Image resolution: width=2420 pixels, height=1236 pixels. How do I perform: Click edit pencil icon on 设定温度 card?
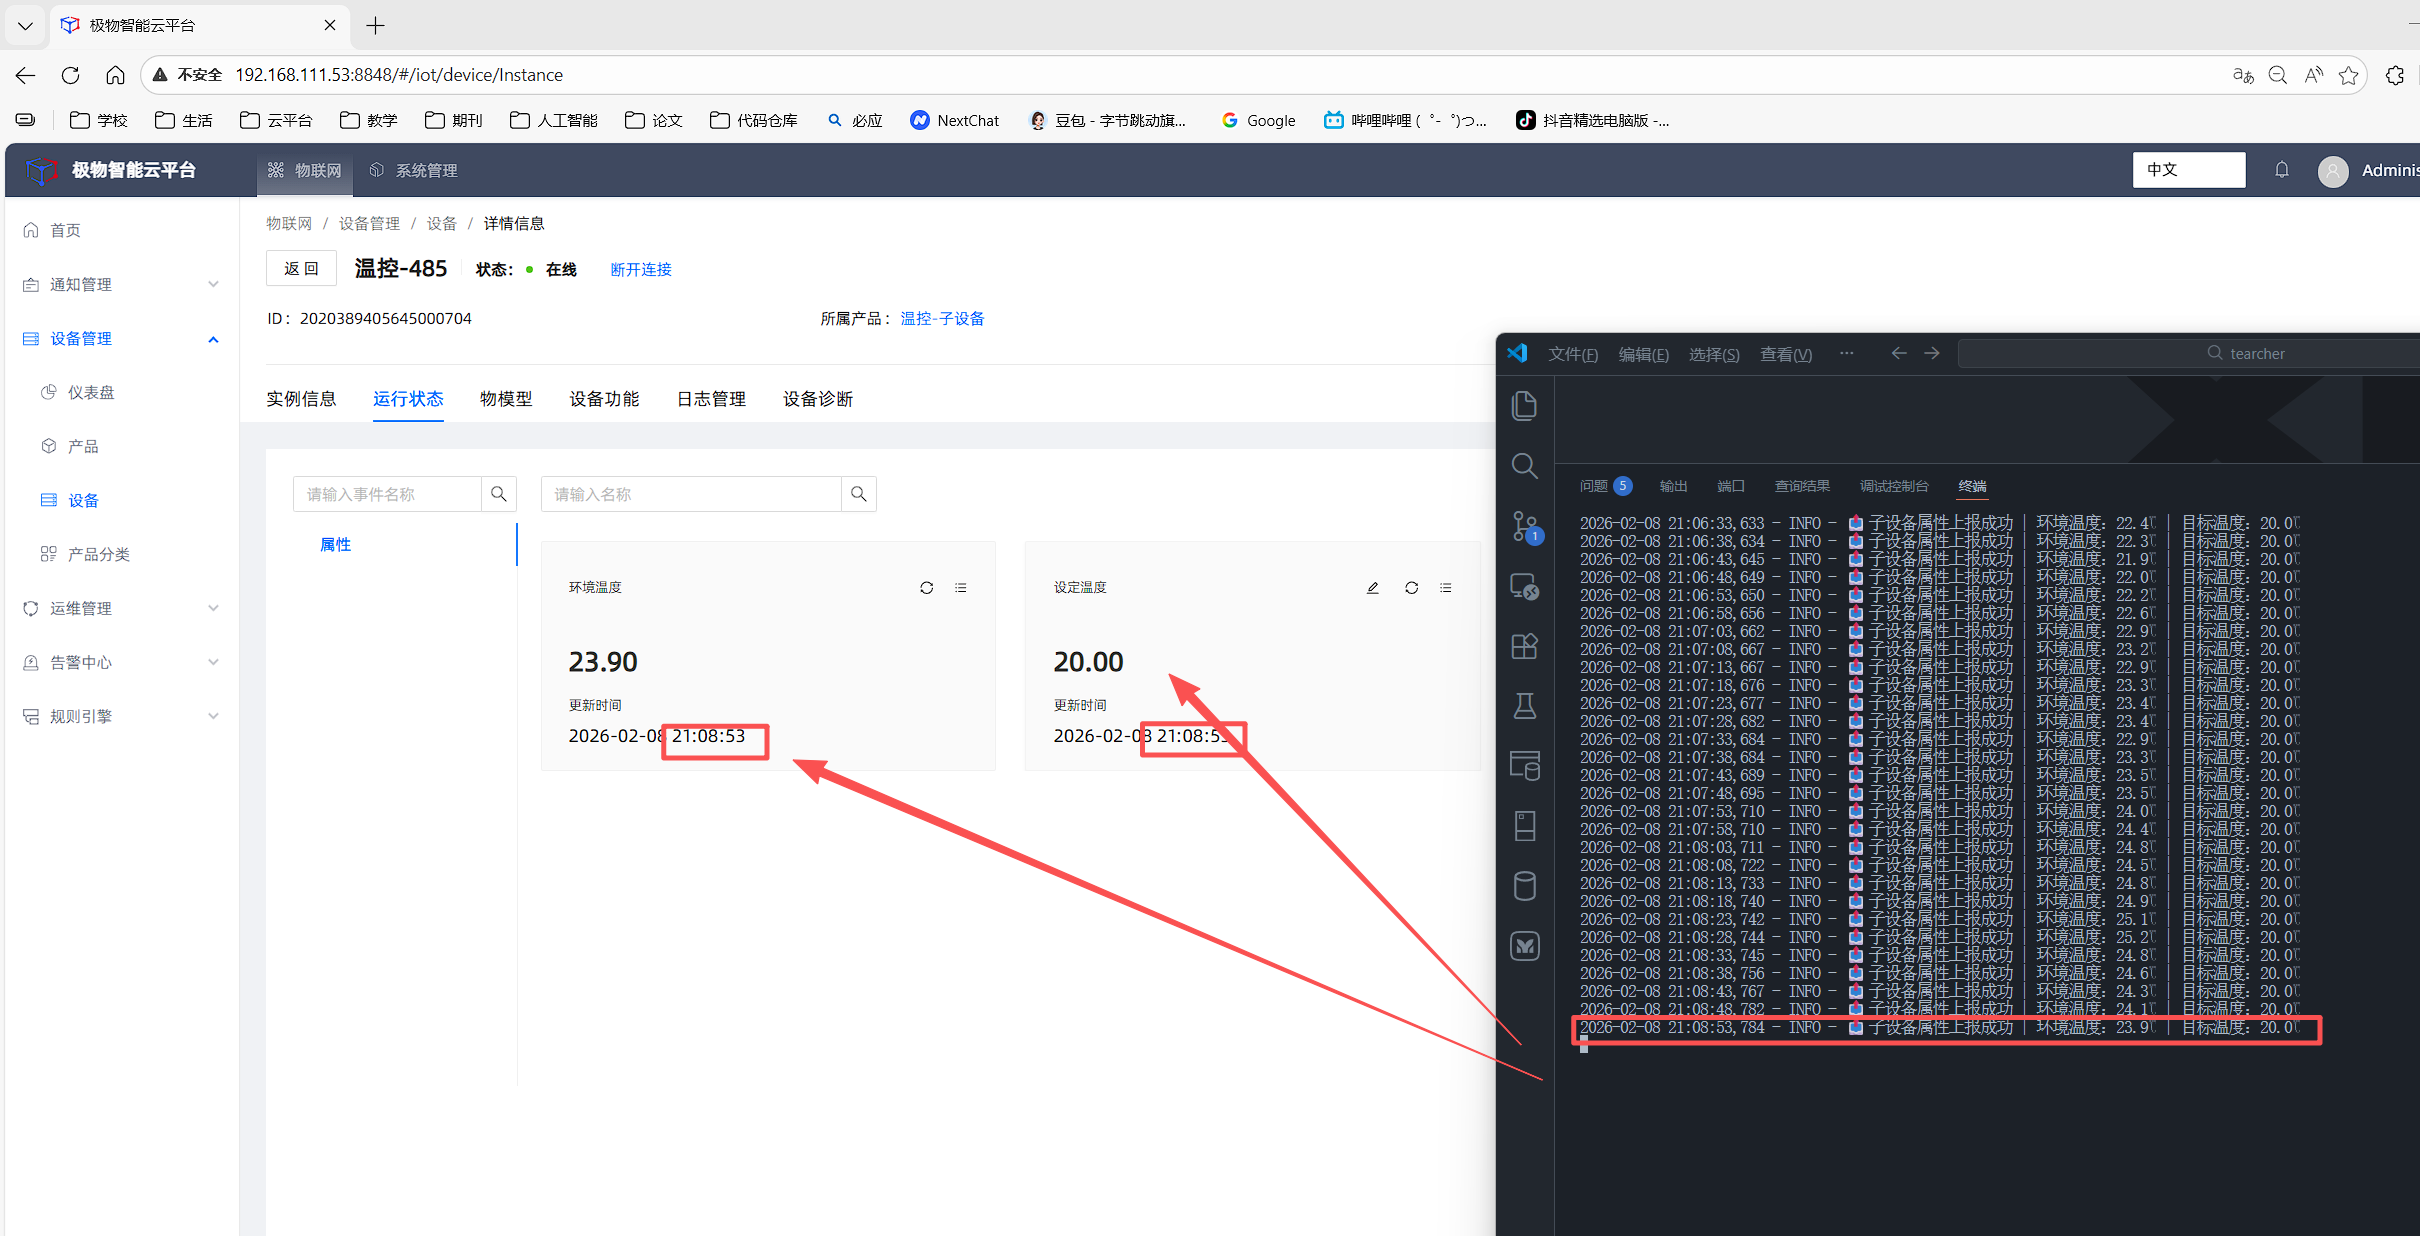[1373, 588]
